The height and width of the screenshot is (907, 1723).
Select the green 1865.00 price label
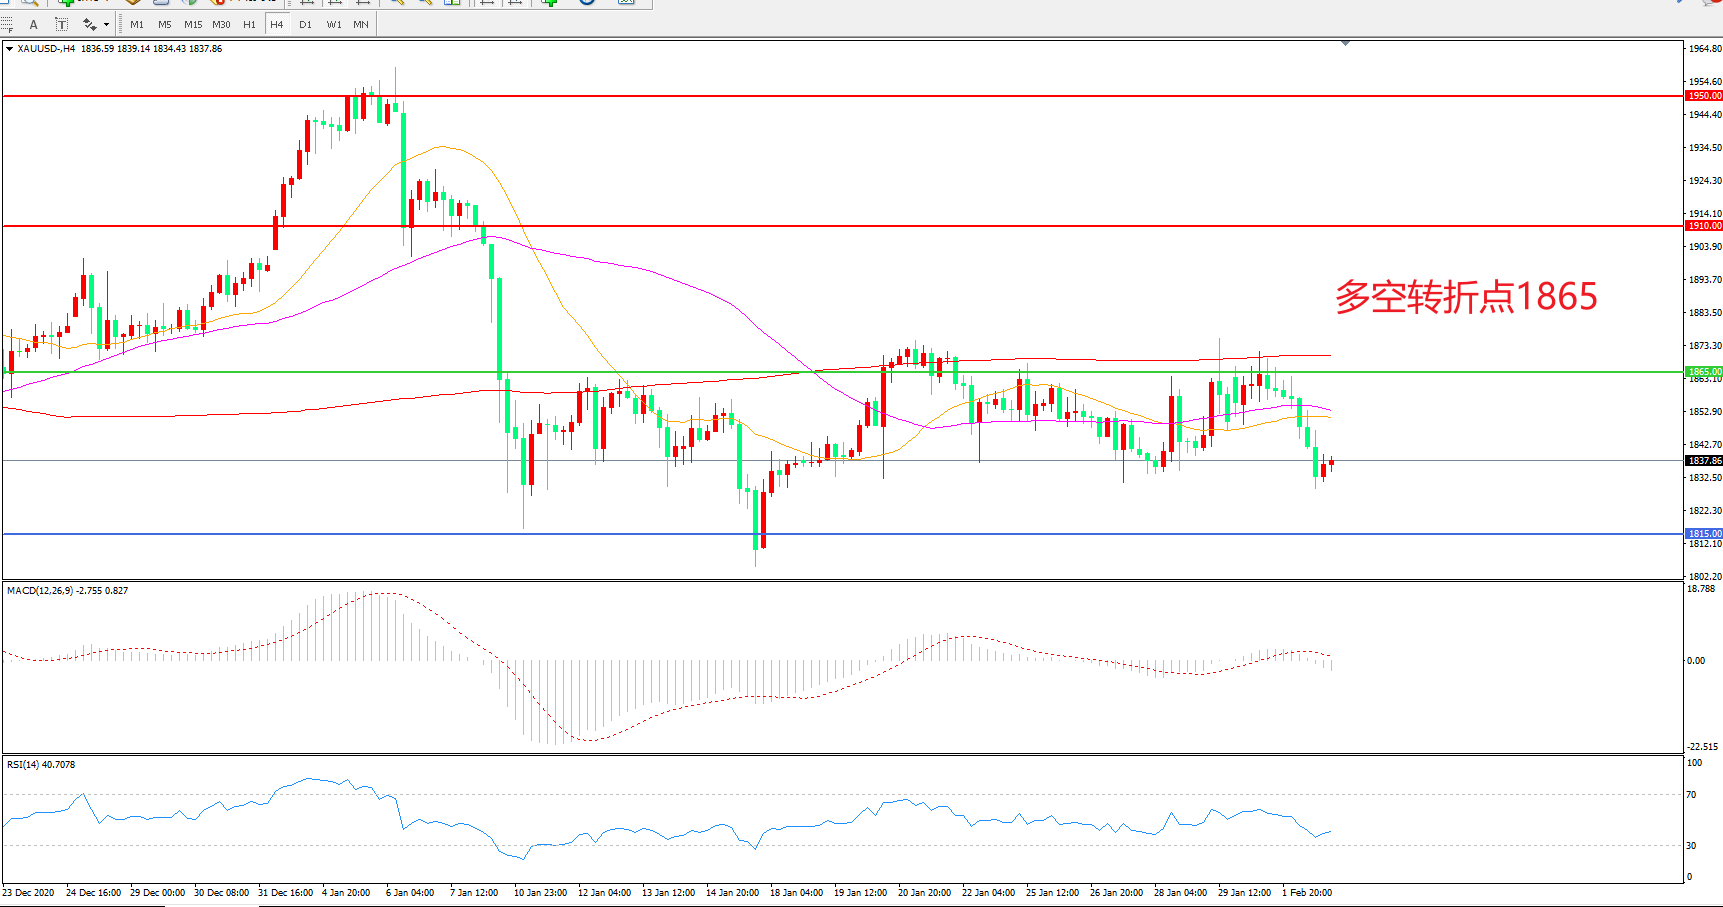(x=1704, y=372)
